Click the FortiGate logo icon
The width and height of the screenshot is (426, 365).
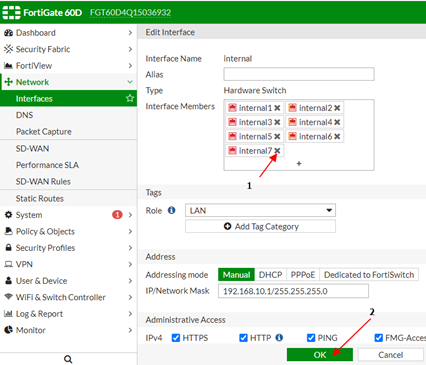(x=11, y=12)
